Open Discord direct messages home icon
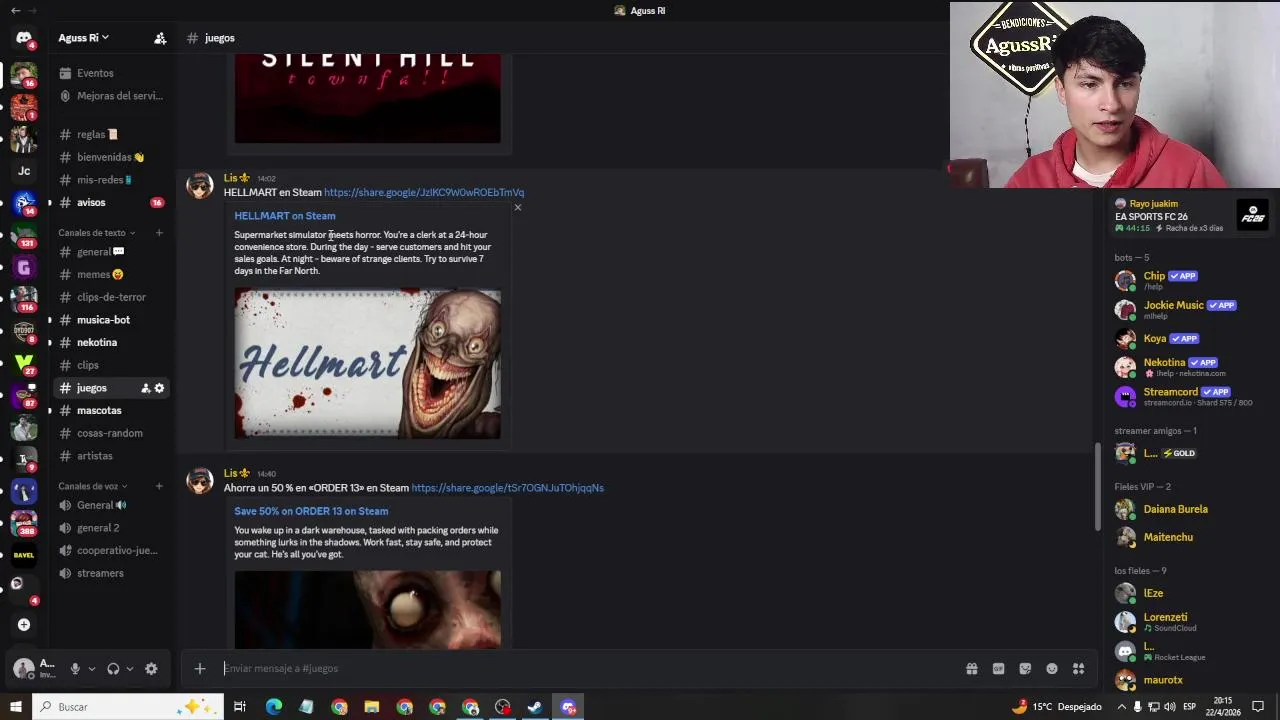Image resolution: width=1280 pixels, height=720 pixels. tap(24, 38)
